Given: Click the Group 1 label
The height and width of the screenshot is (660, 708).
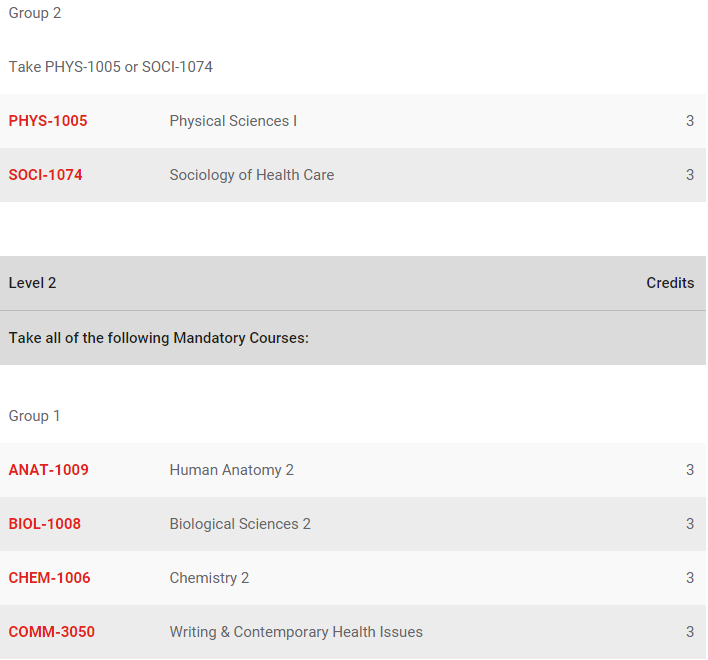Looking at the screenshot, I should point(35,416).
